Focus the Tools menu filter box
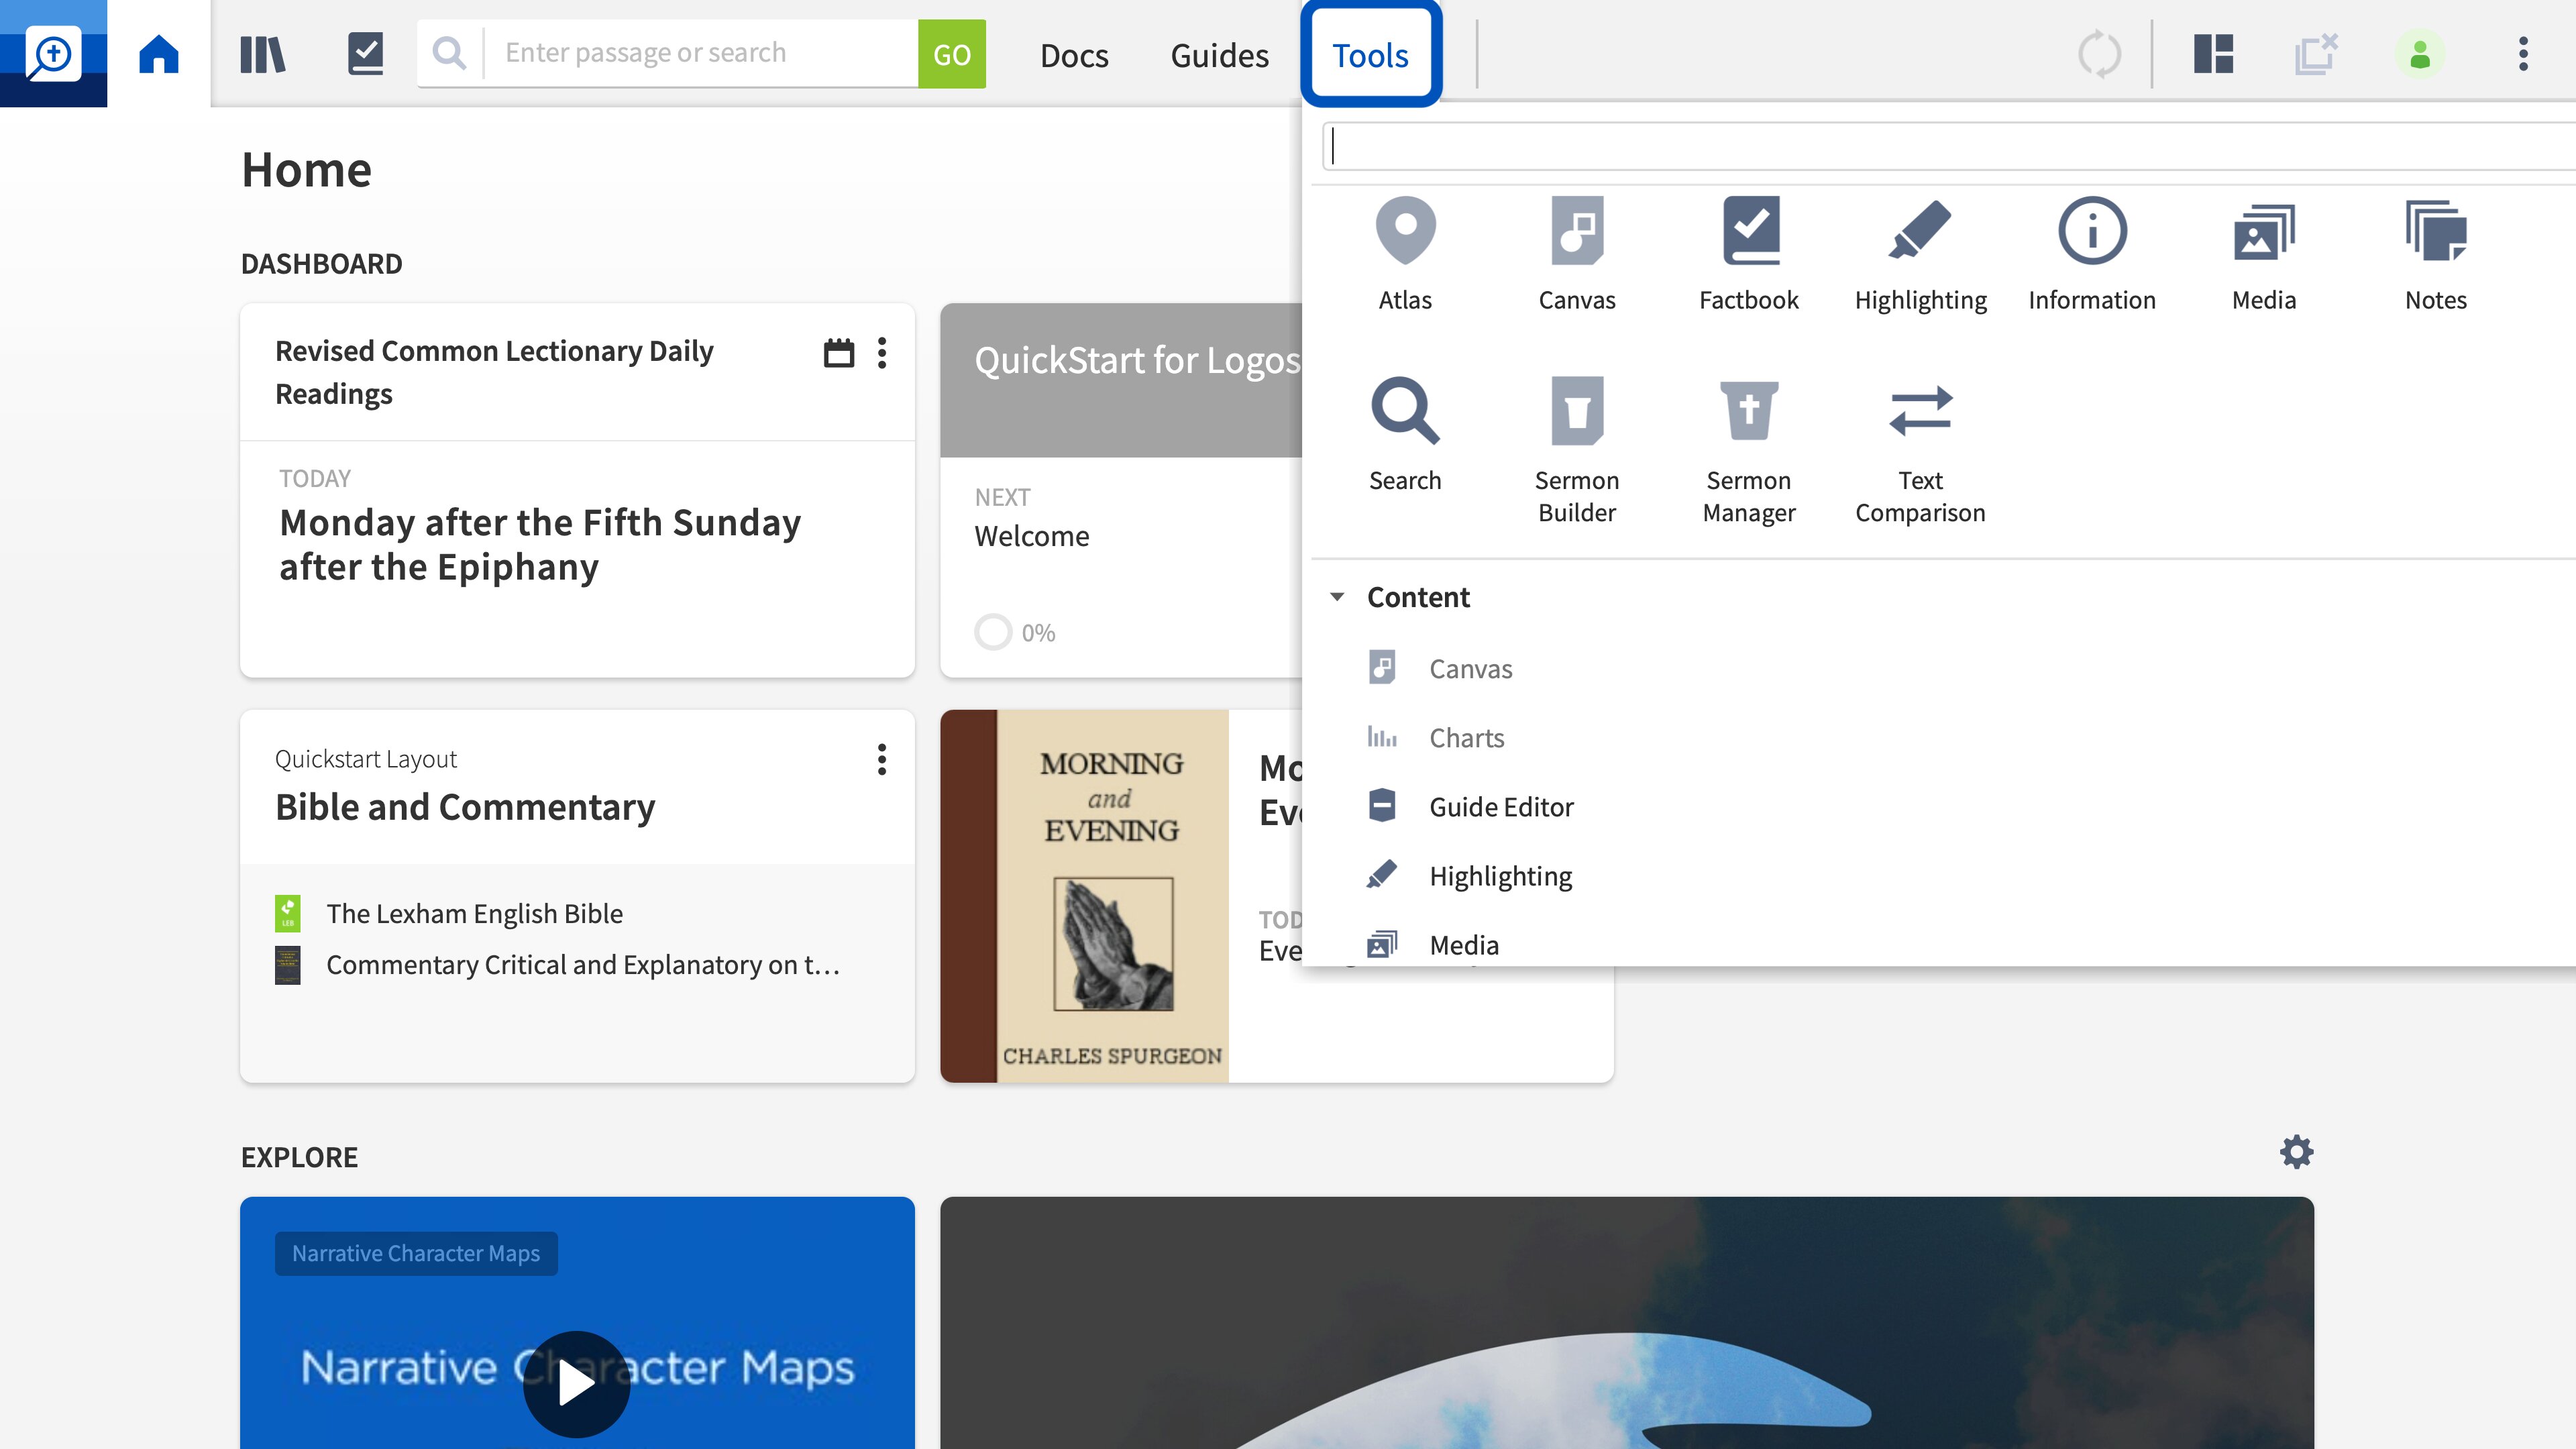This screenshot has height=1449, width=2576. tap(1950, 146)
